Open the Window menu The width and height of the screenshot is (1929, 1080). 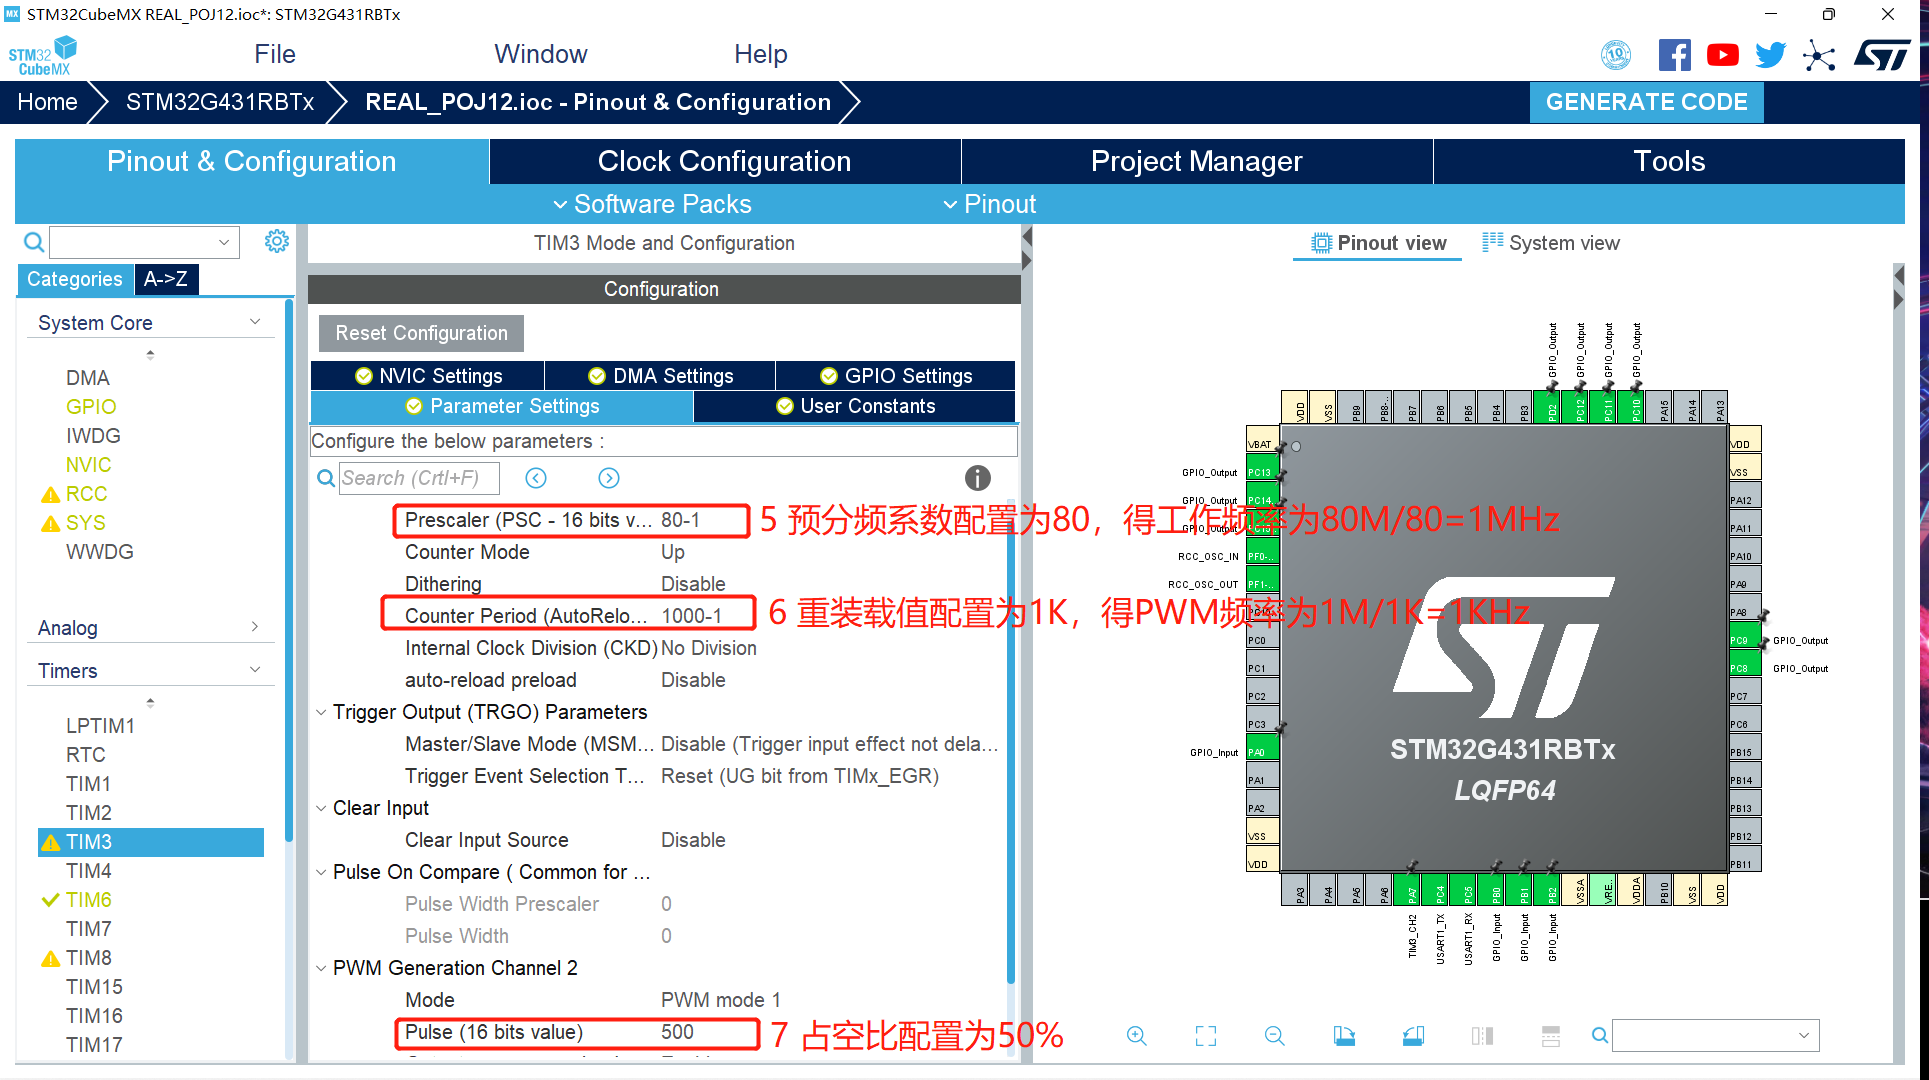tap(540, 54)
